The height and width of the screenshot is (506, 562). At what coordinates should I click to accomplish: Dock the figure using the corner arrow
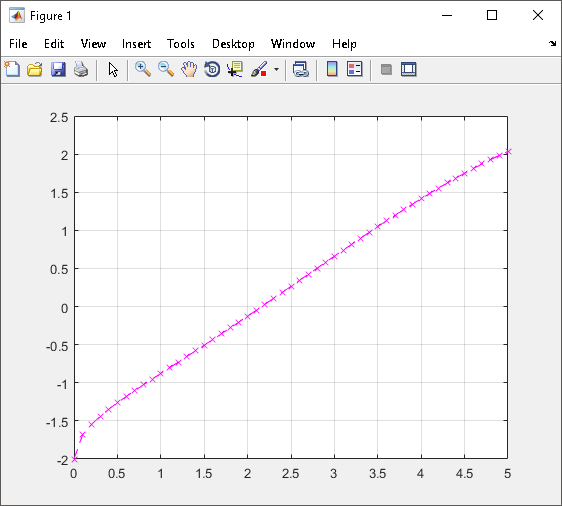tap(552, 43)
